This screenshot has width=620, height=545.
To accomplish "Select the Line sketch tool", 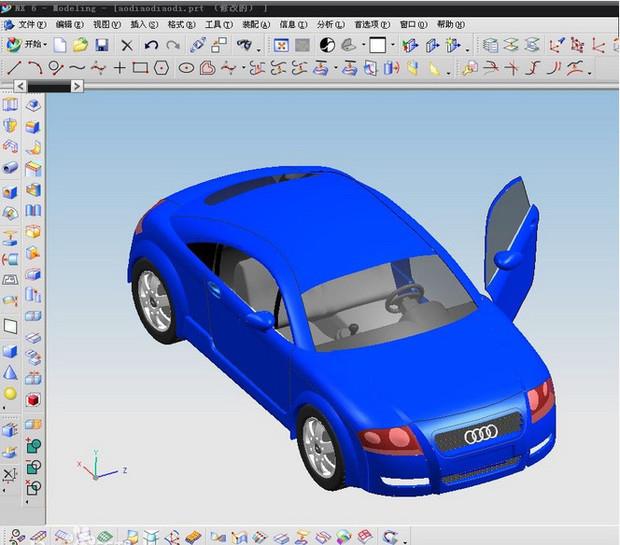I will tap(13, 68).
